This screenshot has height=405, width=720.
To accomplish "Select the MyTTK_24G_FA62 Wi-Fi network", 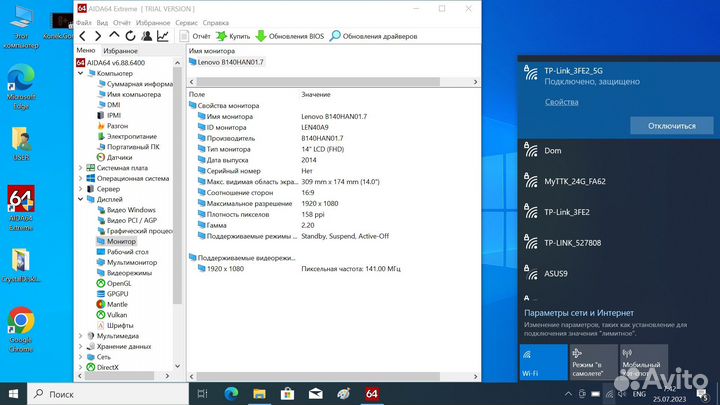I will [619, 181].
